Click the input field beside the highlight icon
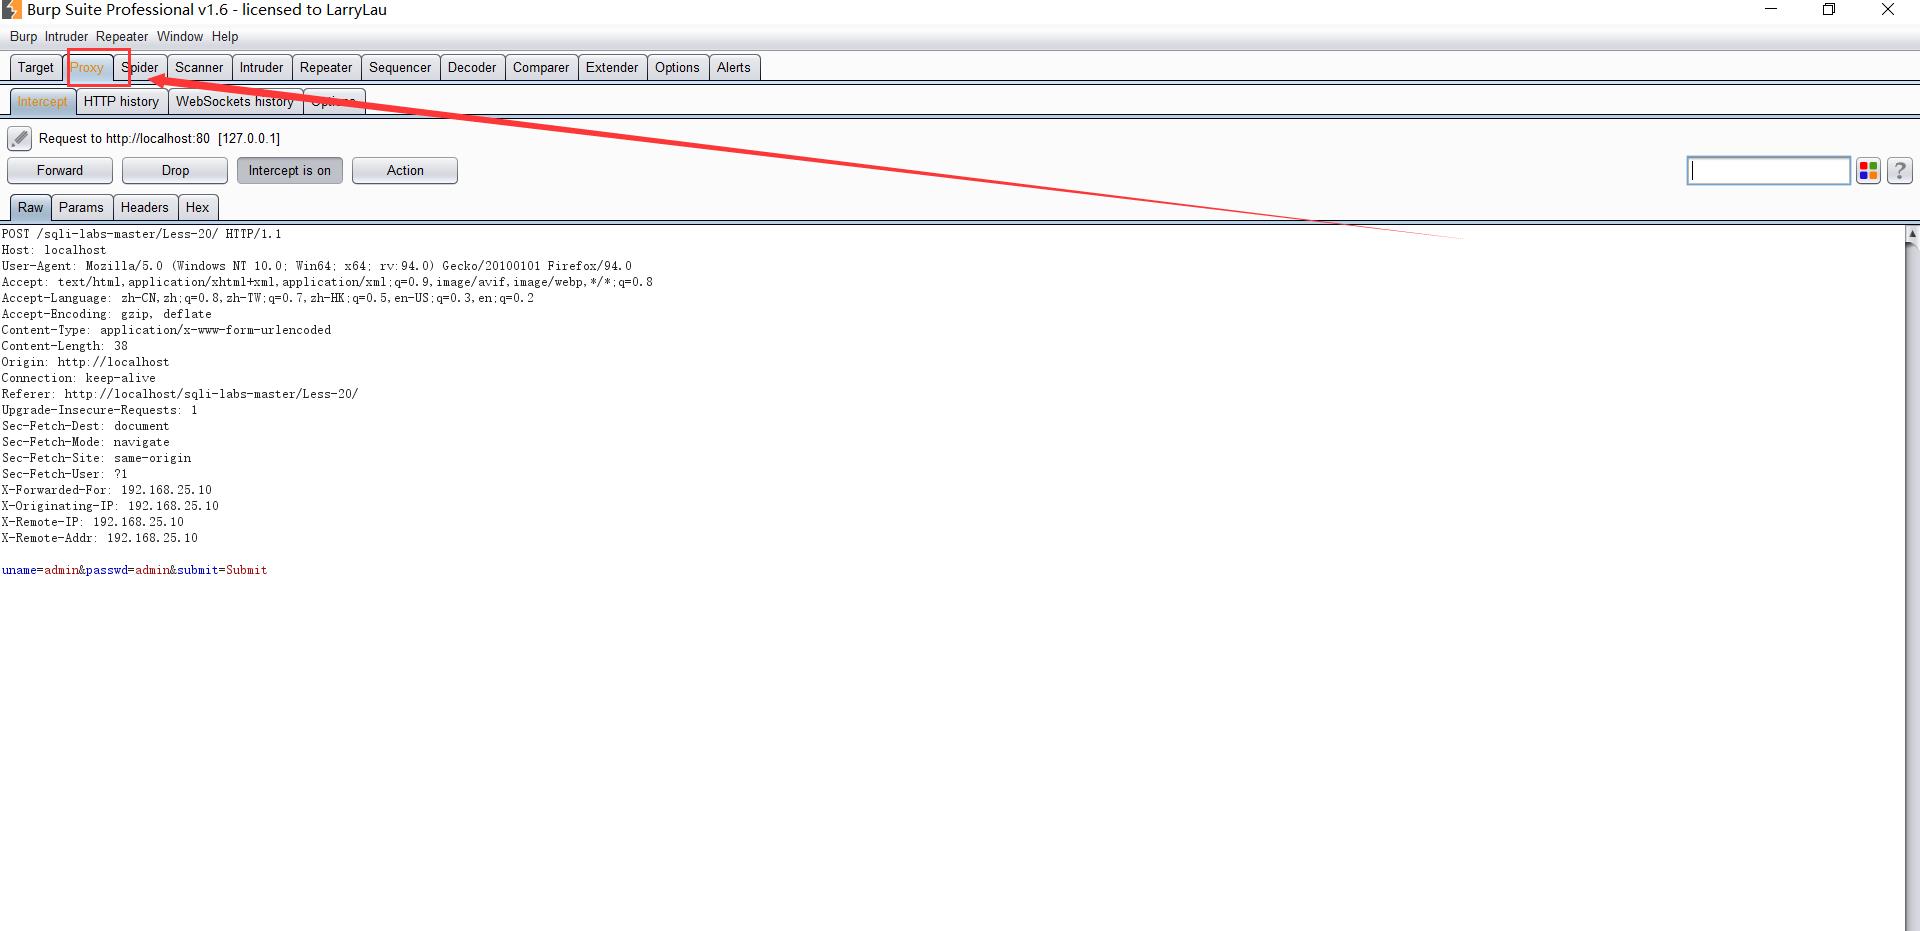Viewport: 1920px width, 931px height. coord(1768,171)
